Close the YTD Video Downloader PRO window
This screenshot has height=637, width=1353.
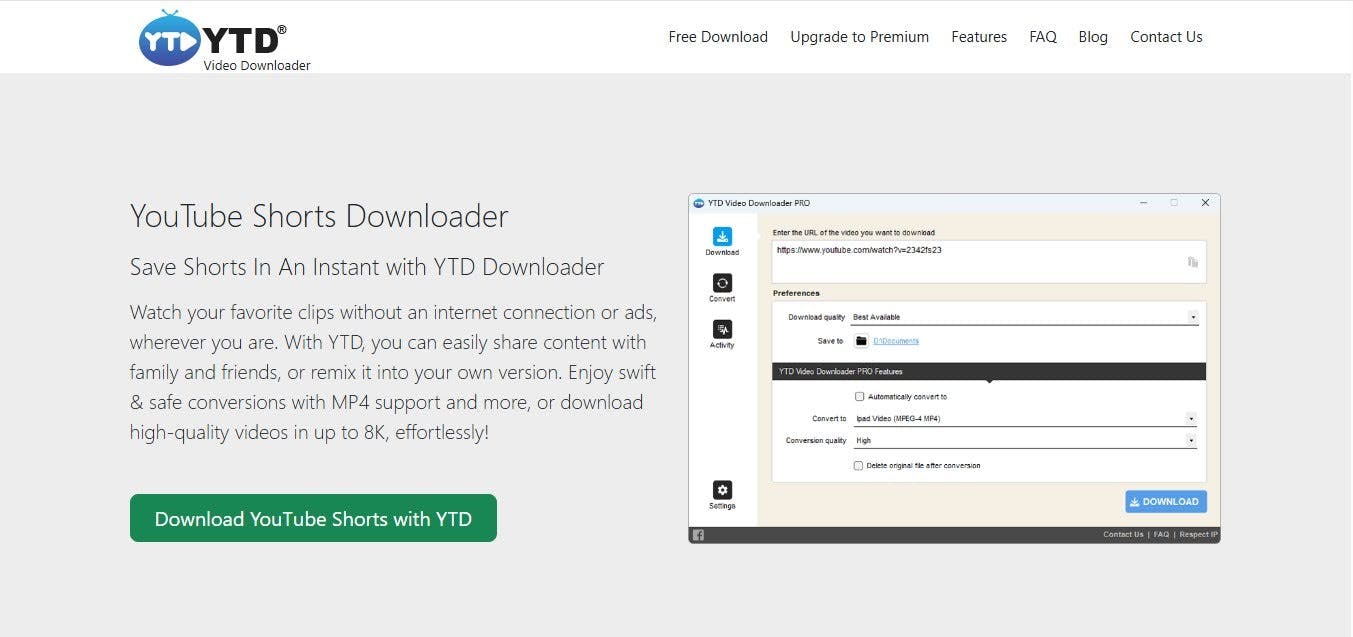pos(1205,203)
